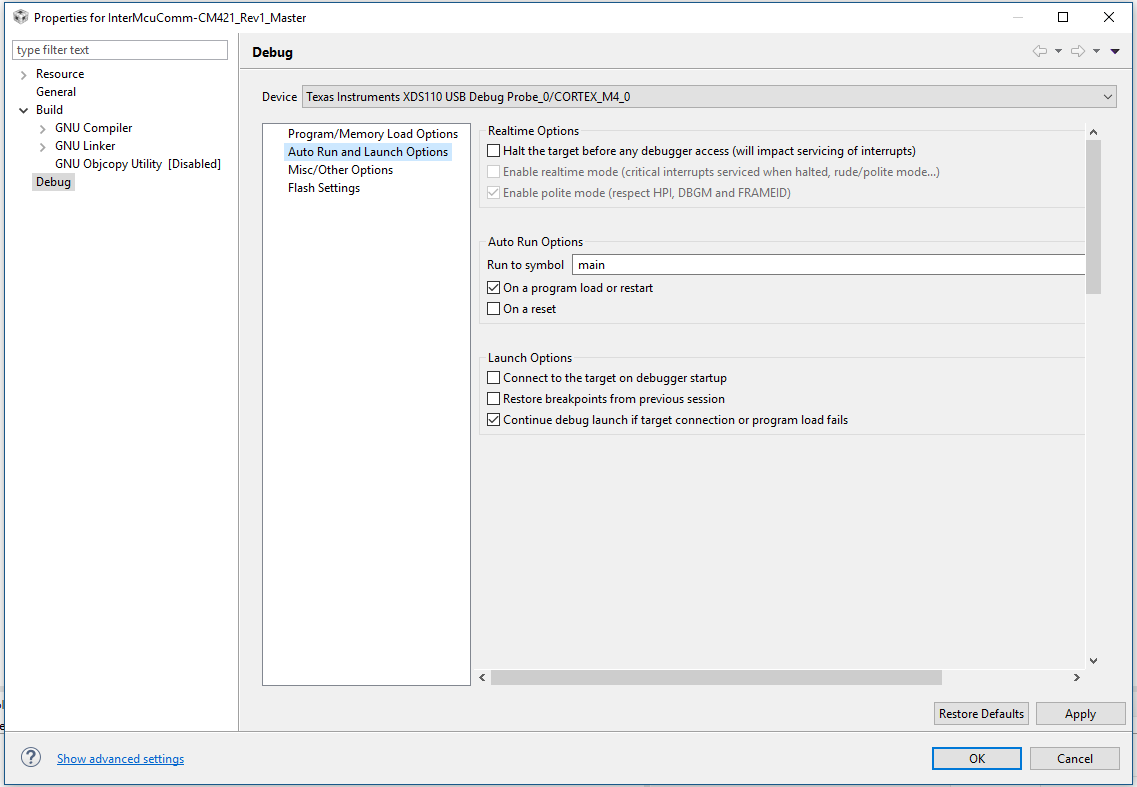This screenshot has width=1137, height=787.
Task: Open the forward history dropdown arrow
Action: coord(1096,51)
